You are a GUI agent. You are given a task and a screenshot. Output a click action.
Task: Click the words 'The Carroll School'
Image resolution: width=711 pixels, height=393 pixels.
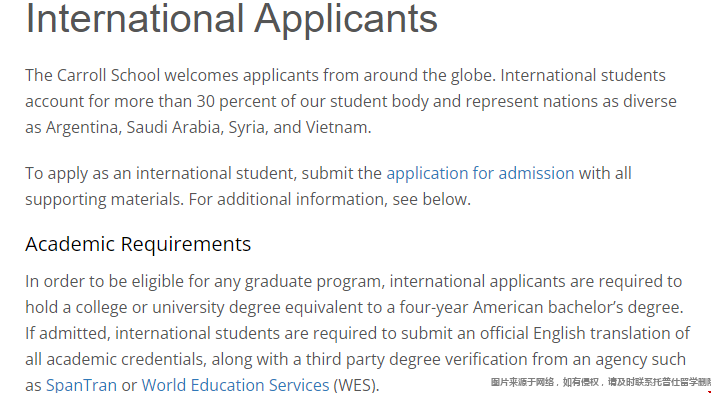coord(93,75)
